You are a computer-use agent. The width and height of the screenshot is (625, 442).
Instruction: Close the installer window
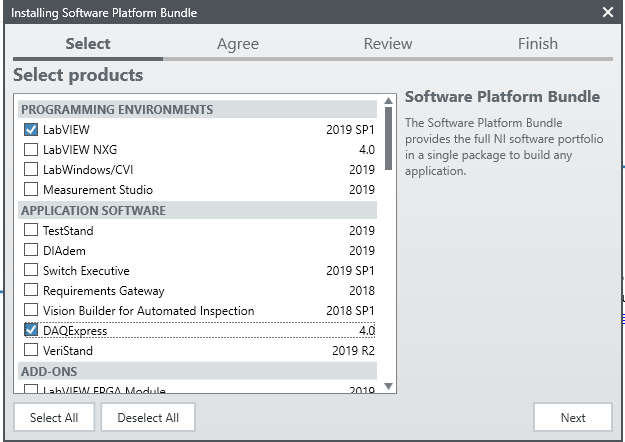pos(608,12)
